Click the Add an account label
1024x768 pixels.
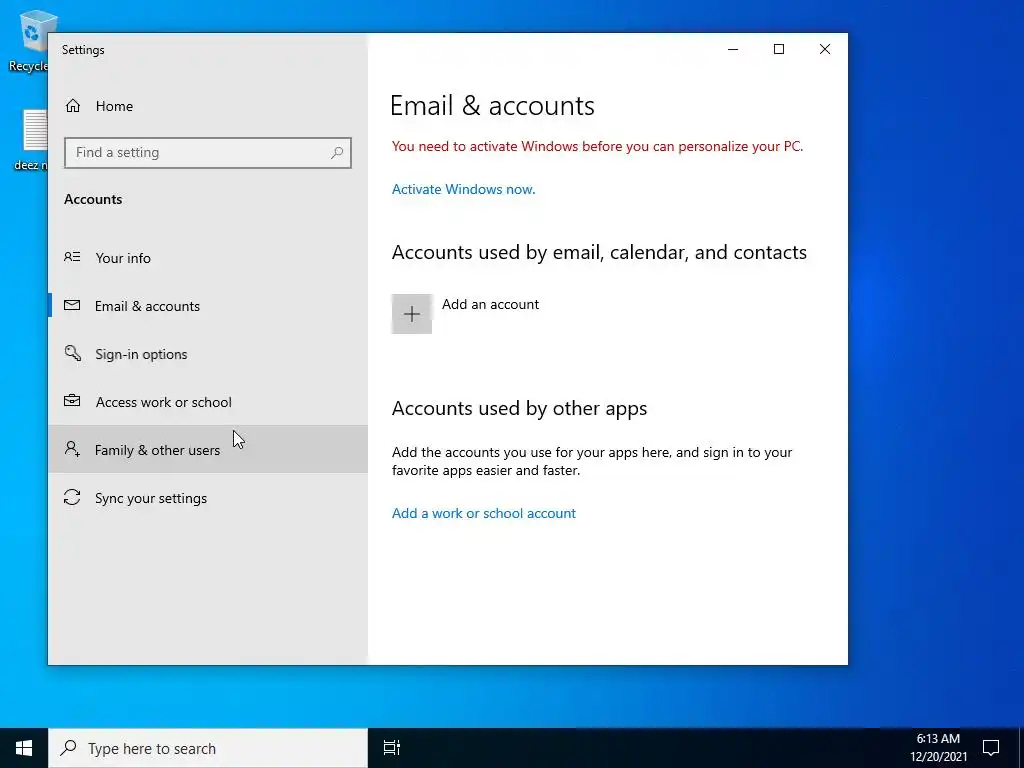[490, 304]
